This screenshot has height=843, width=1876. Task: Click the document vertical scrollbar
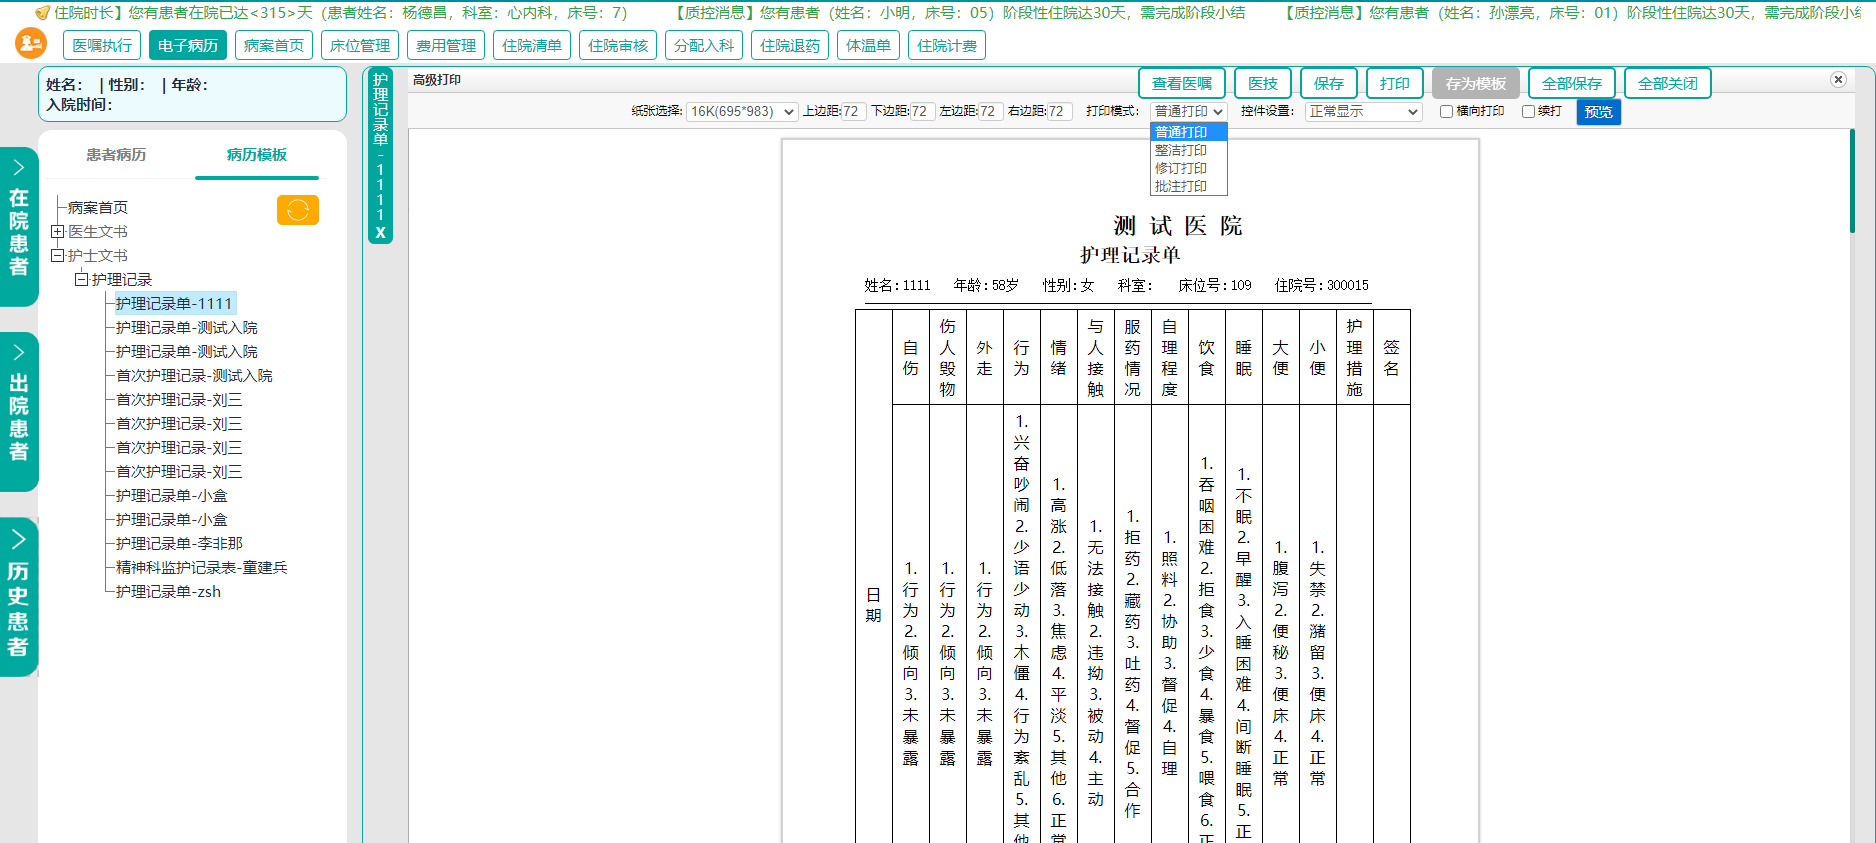tap(1852, 182)
